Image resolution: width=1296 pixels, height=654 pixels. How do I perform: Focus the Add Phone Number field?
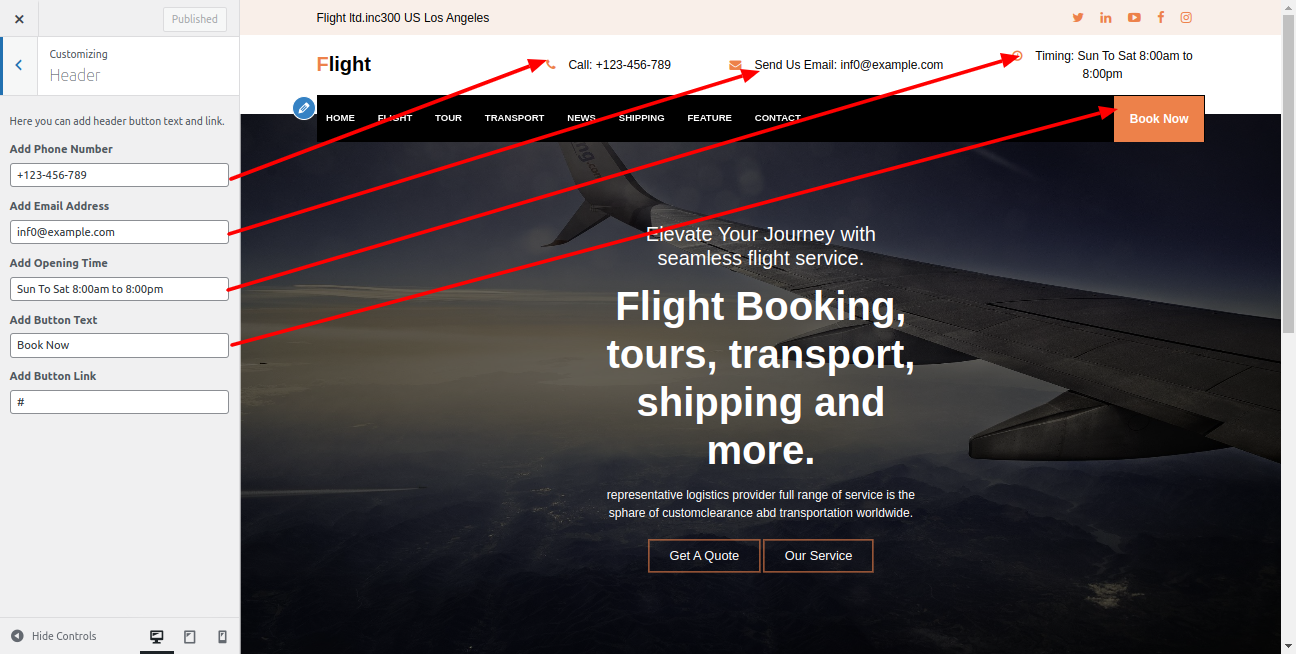(x=120, y=175)
